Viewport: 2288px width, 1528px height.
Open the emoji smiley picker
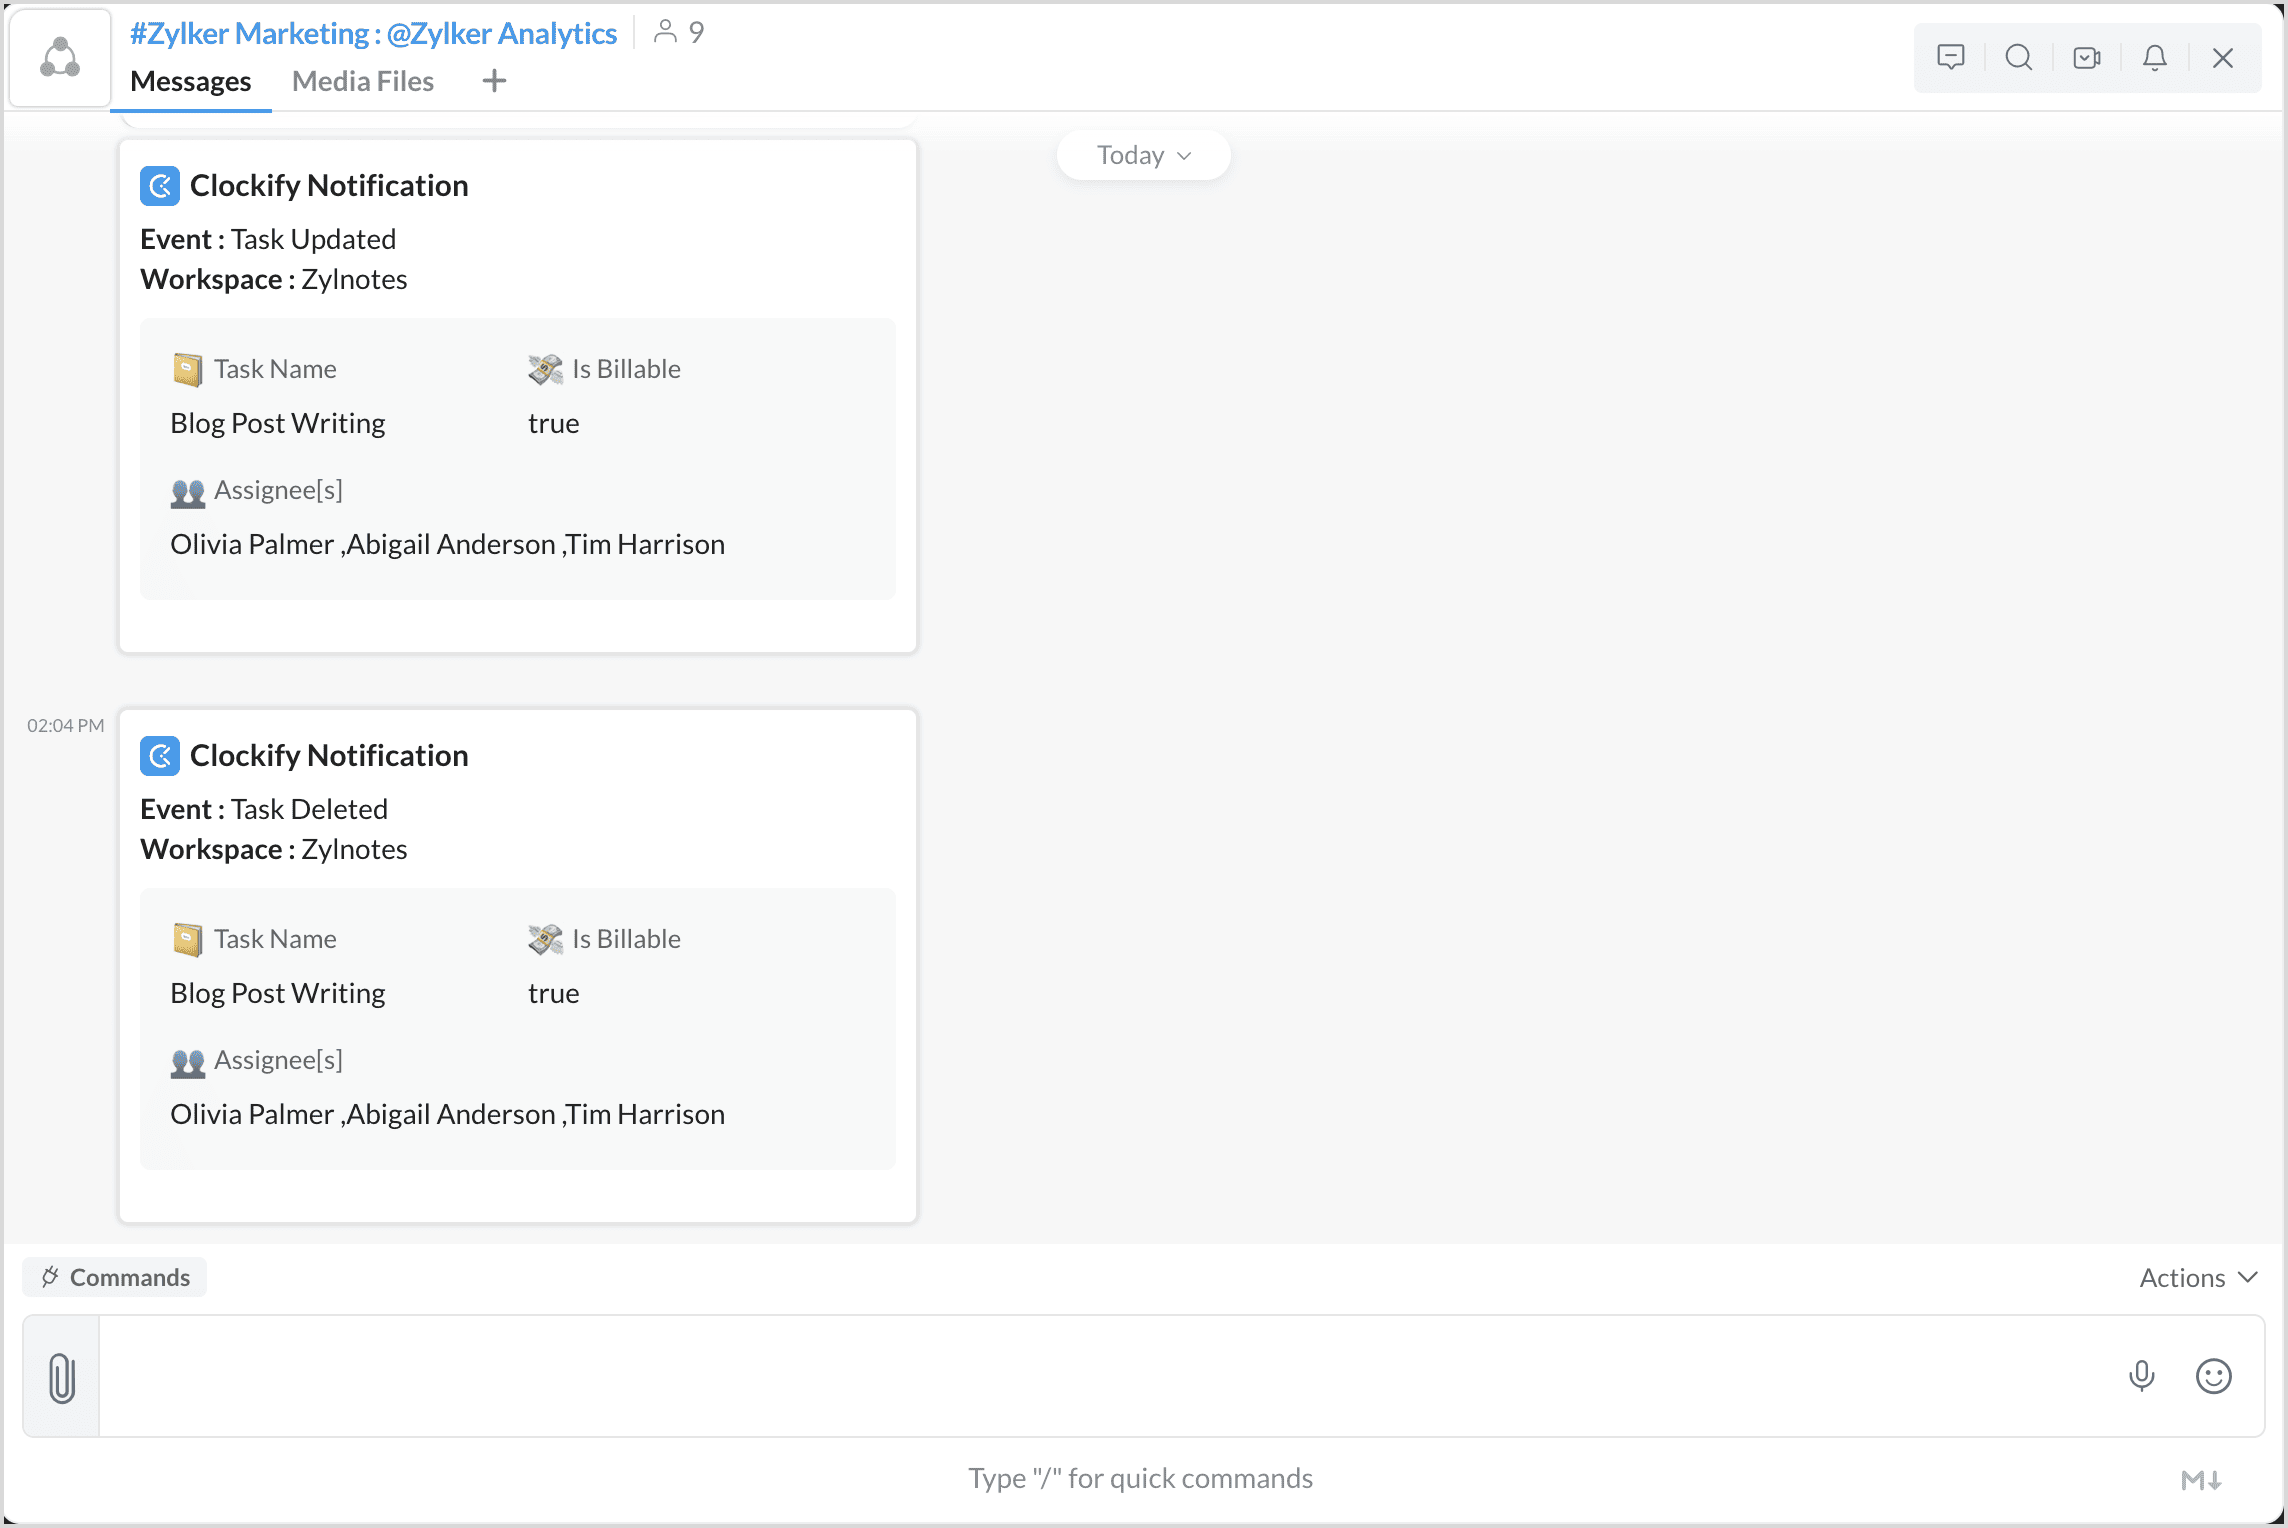[x=2213, y=1376]
